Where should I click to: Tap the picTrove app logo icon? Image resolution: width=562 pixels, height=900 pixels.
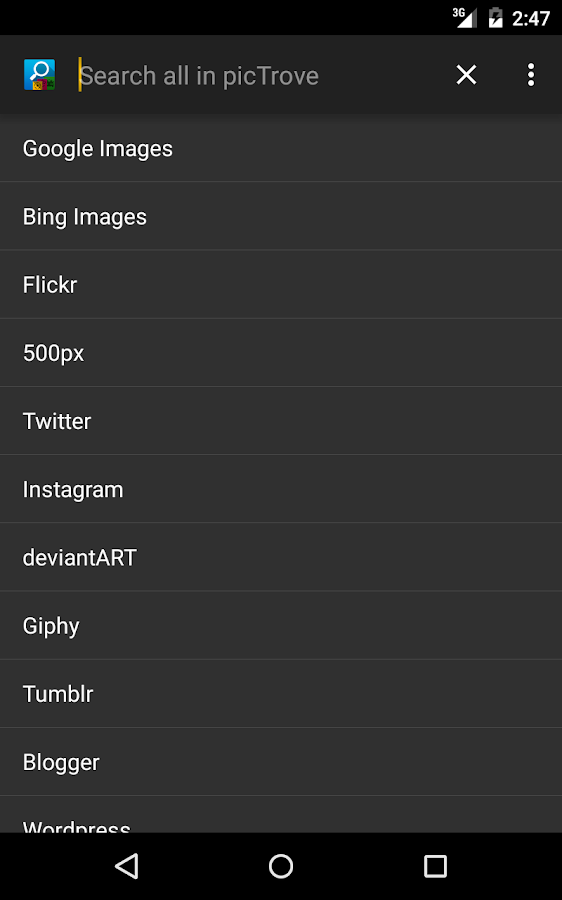40,75
